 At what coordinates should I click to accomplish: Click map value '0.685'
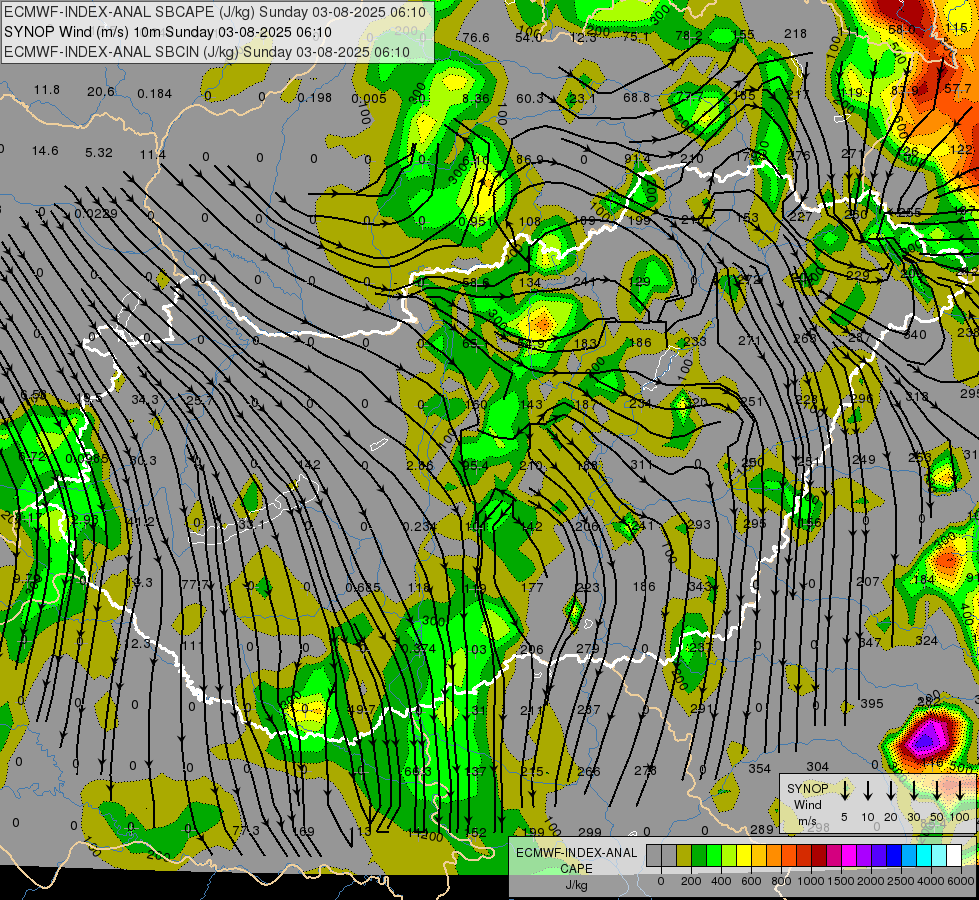363,588
